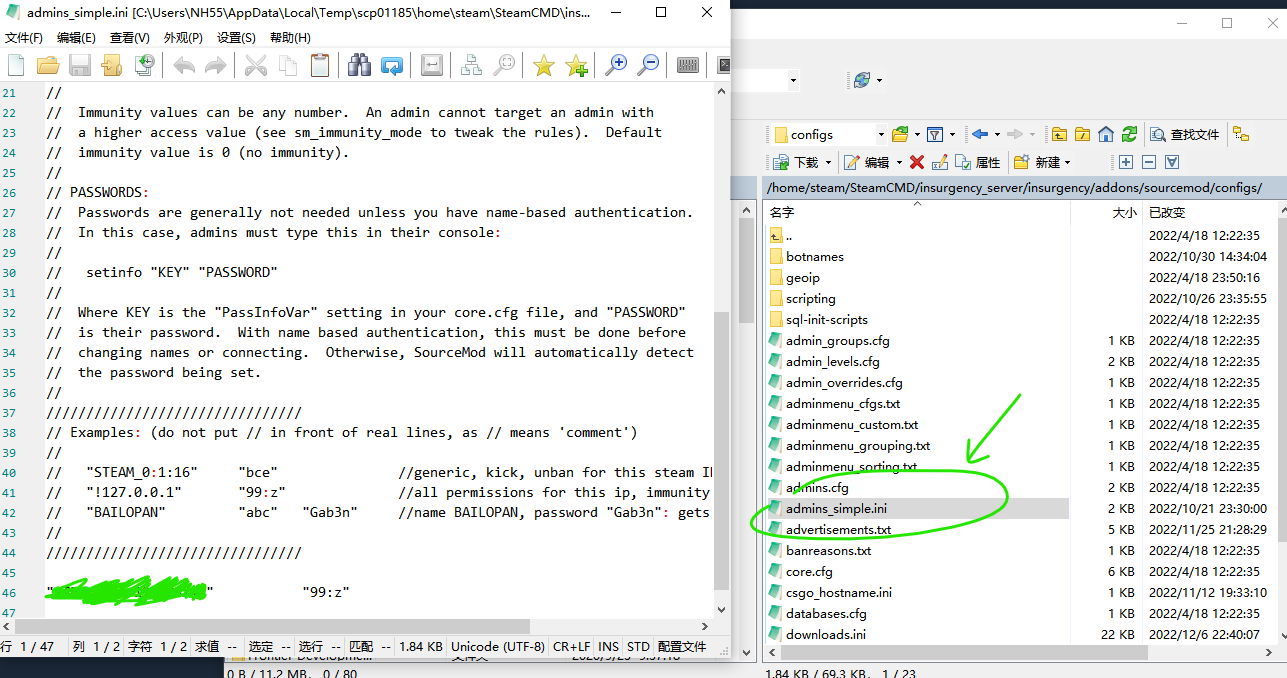This screenshot has height=678, width=1287.
Task: Select the banreasons.txt file
Action: tap(828, 551)
